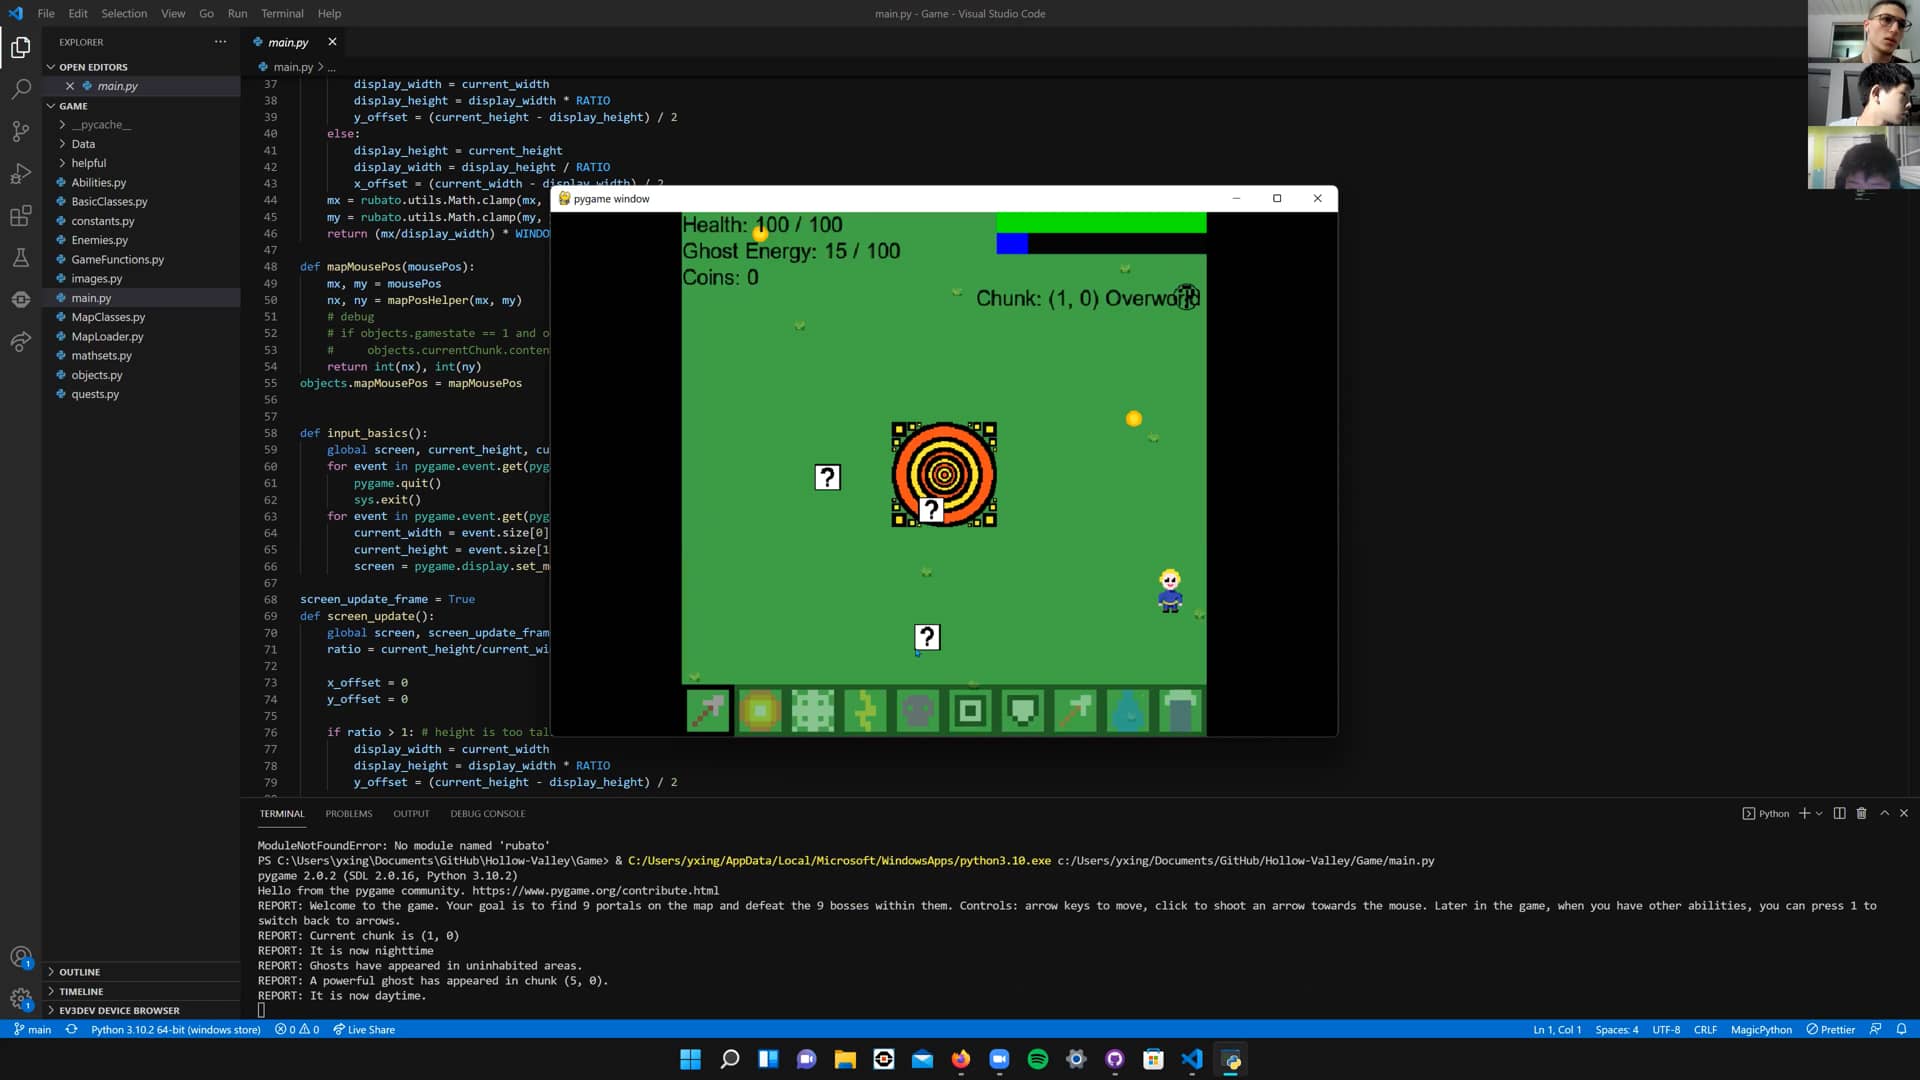Select the arrow weapon in the game hotbar

(x=708, y=710)
